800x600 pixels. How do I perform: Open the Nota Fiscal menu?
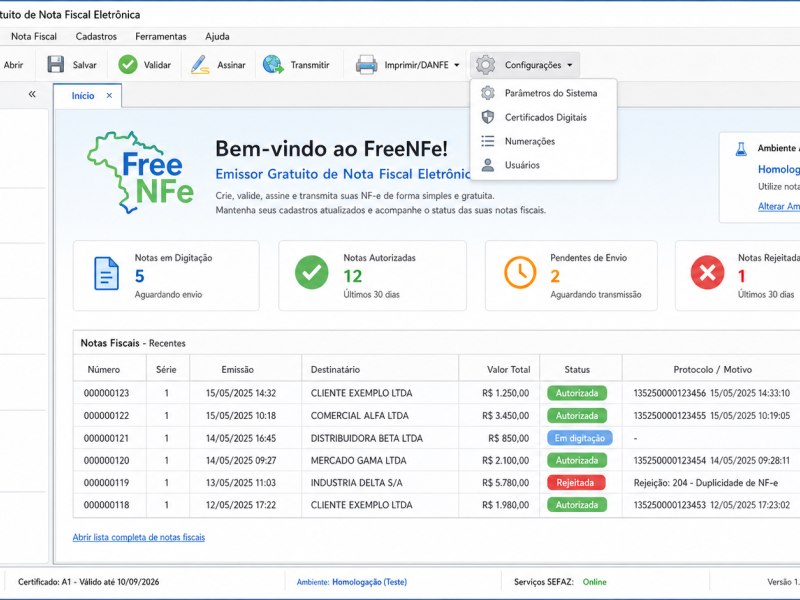34,36
